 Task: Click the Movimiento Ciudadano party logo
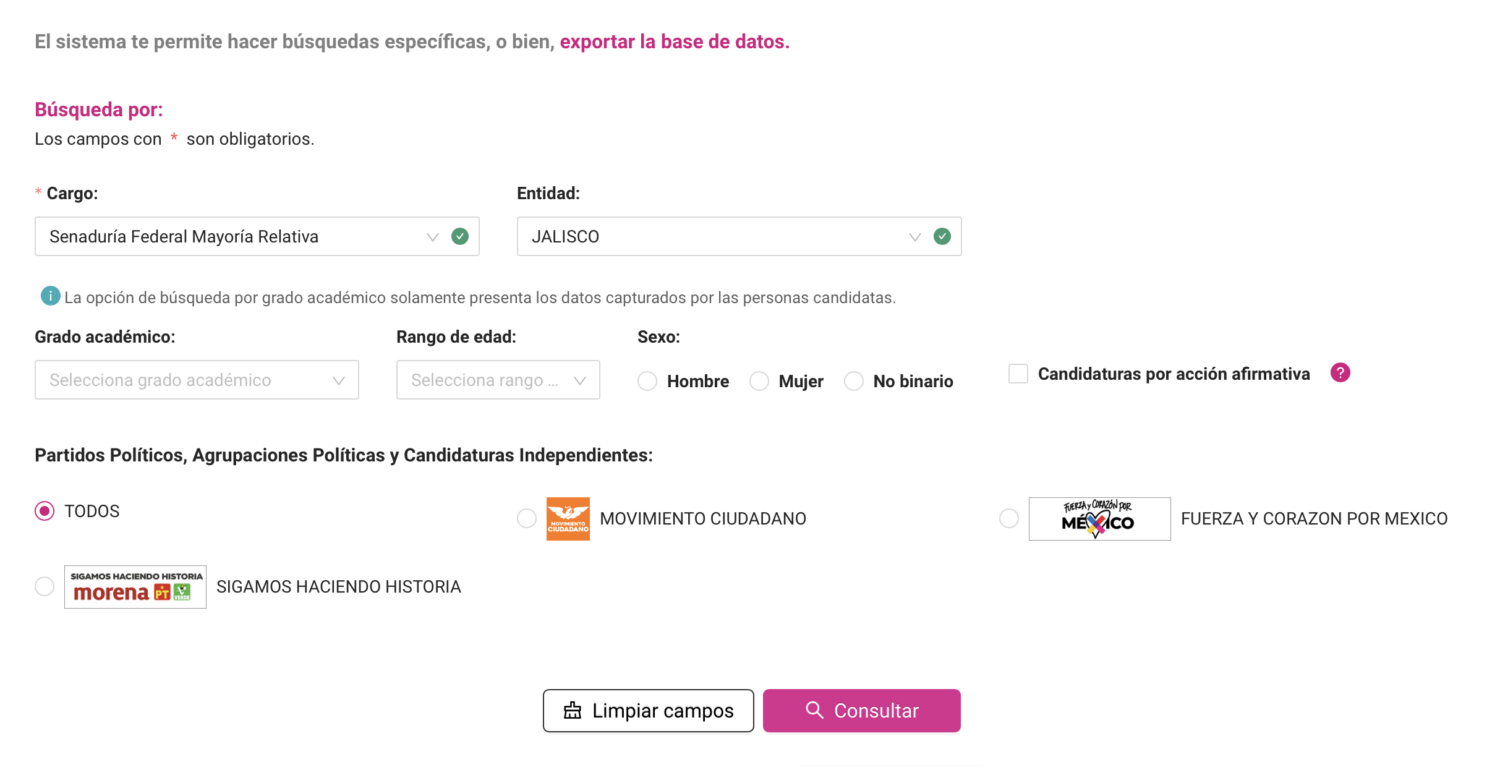(567, 519)
